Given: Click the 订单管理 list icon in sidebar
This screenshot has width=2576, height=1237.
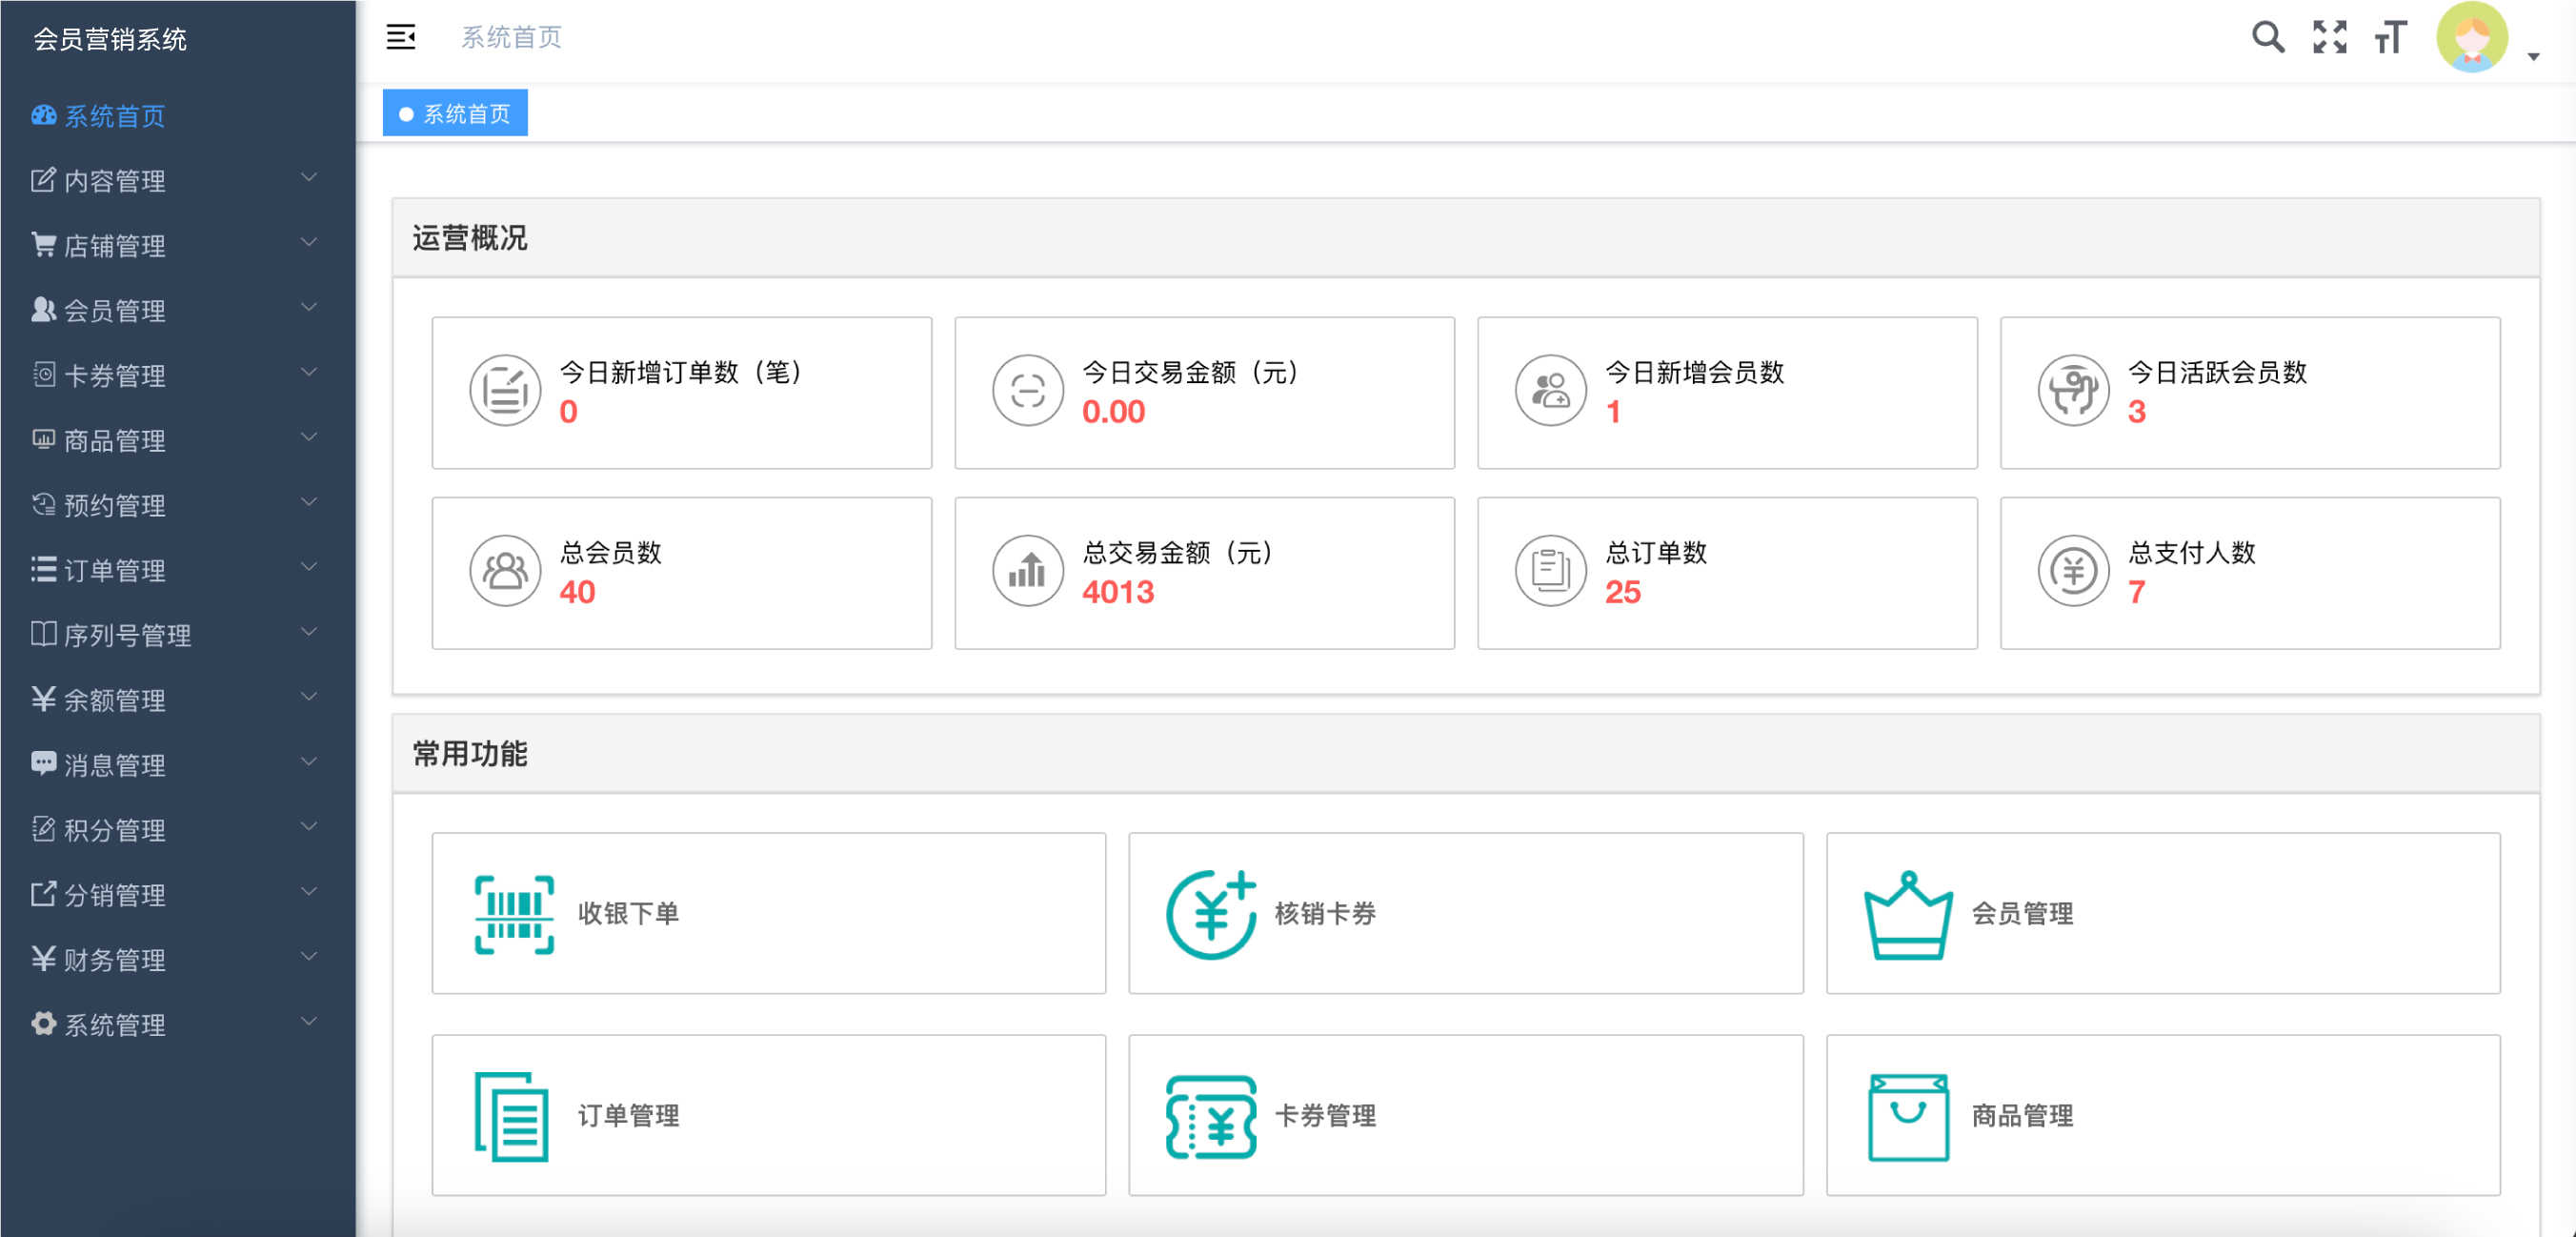Looking at the screenshot, I should point(43,569).
